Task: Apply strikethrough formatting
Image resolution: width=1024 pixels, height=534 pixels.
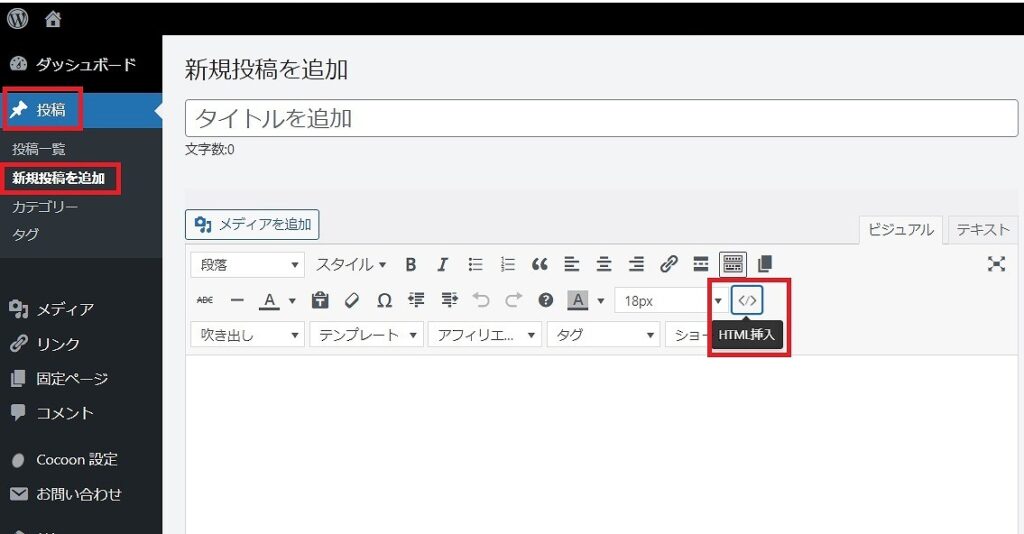Action: [x=205, y=300]
